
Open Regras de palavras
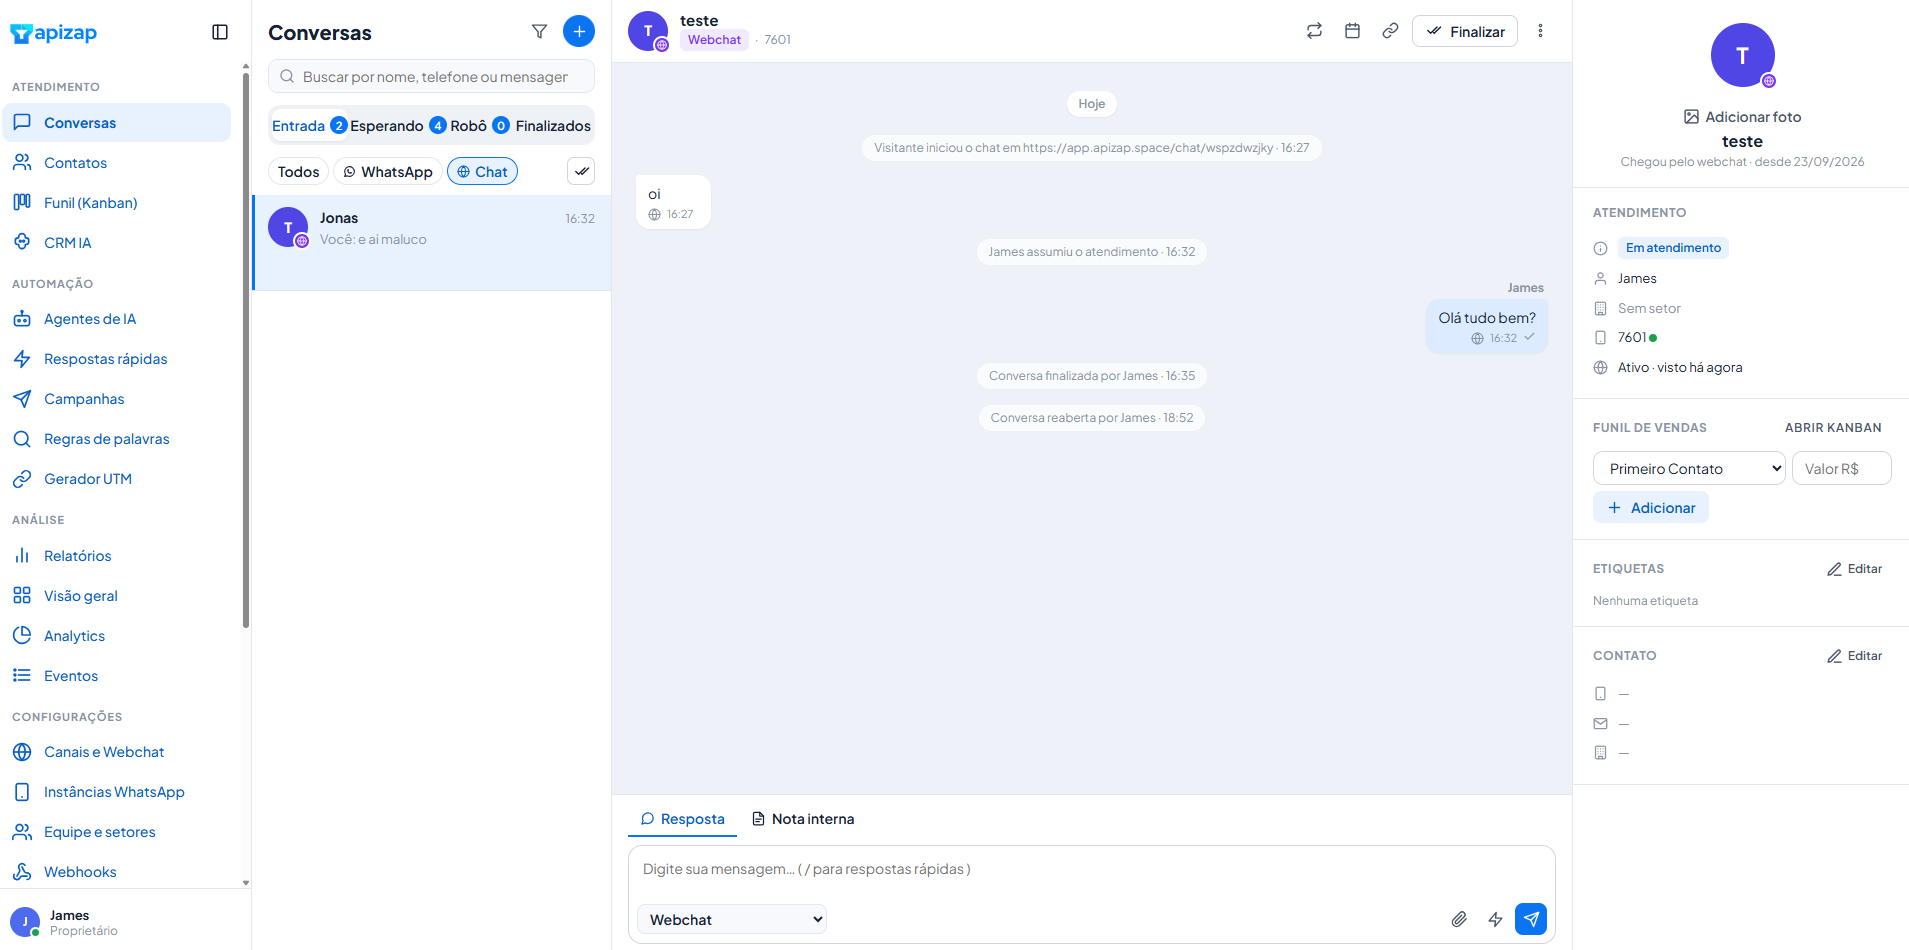[x=116, y=439]
